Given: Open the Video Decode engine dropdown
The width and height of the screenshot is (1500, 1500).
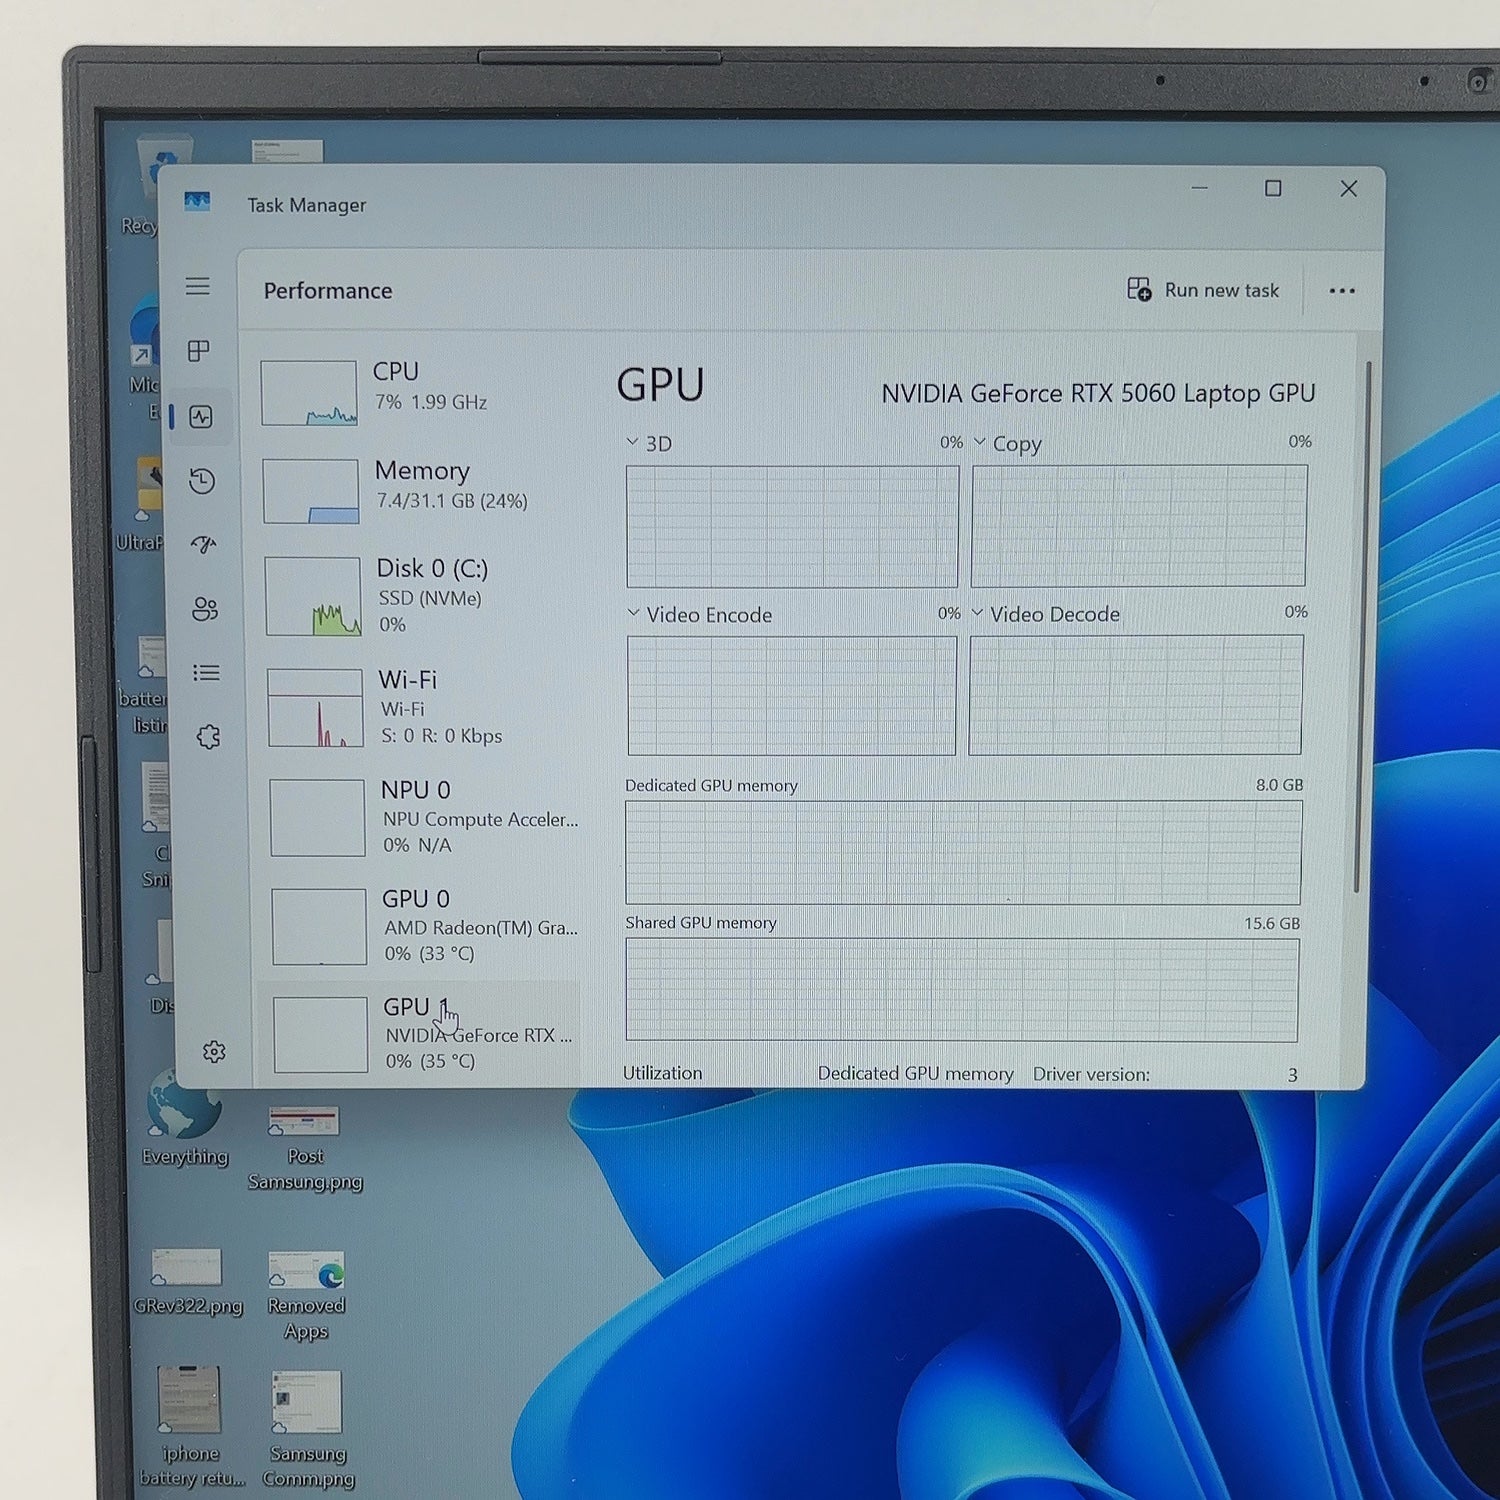Looking at the screenshot, I should 1046,613.
